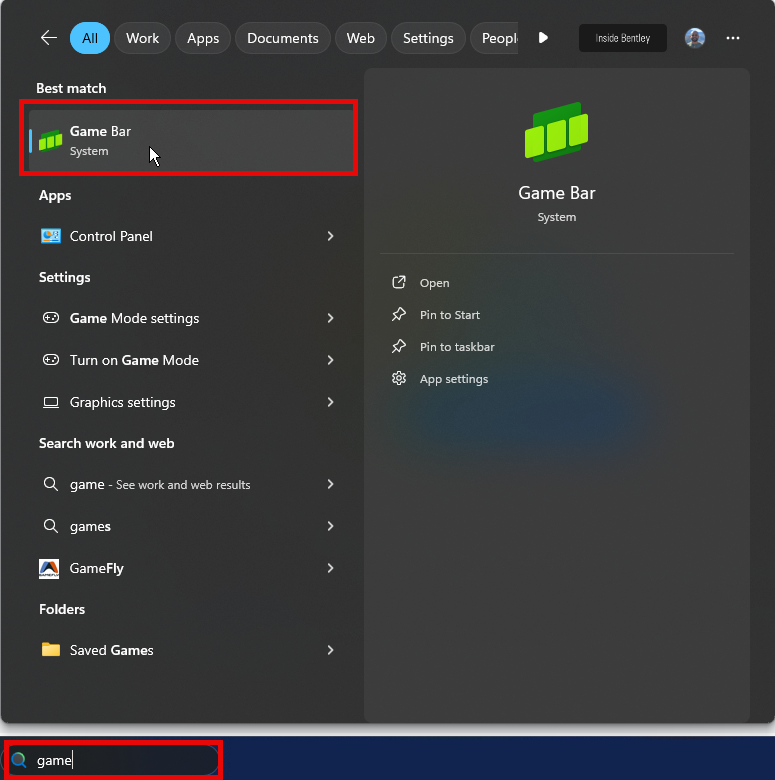Expand the Turn on Game Mode chevron
The image size is (775, 780).
pyautogui.click(x=330, y=360)
